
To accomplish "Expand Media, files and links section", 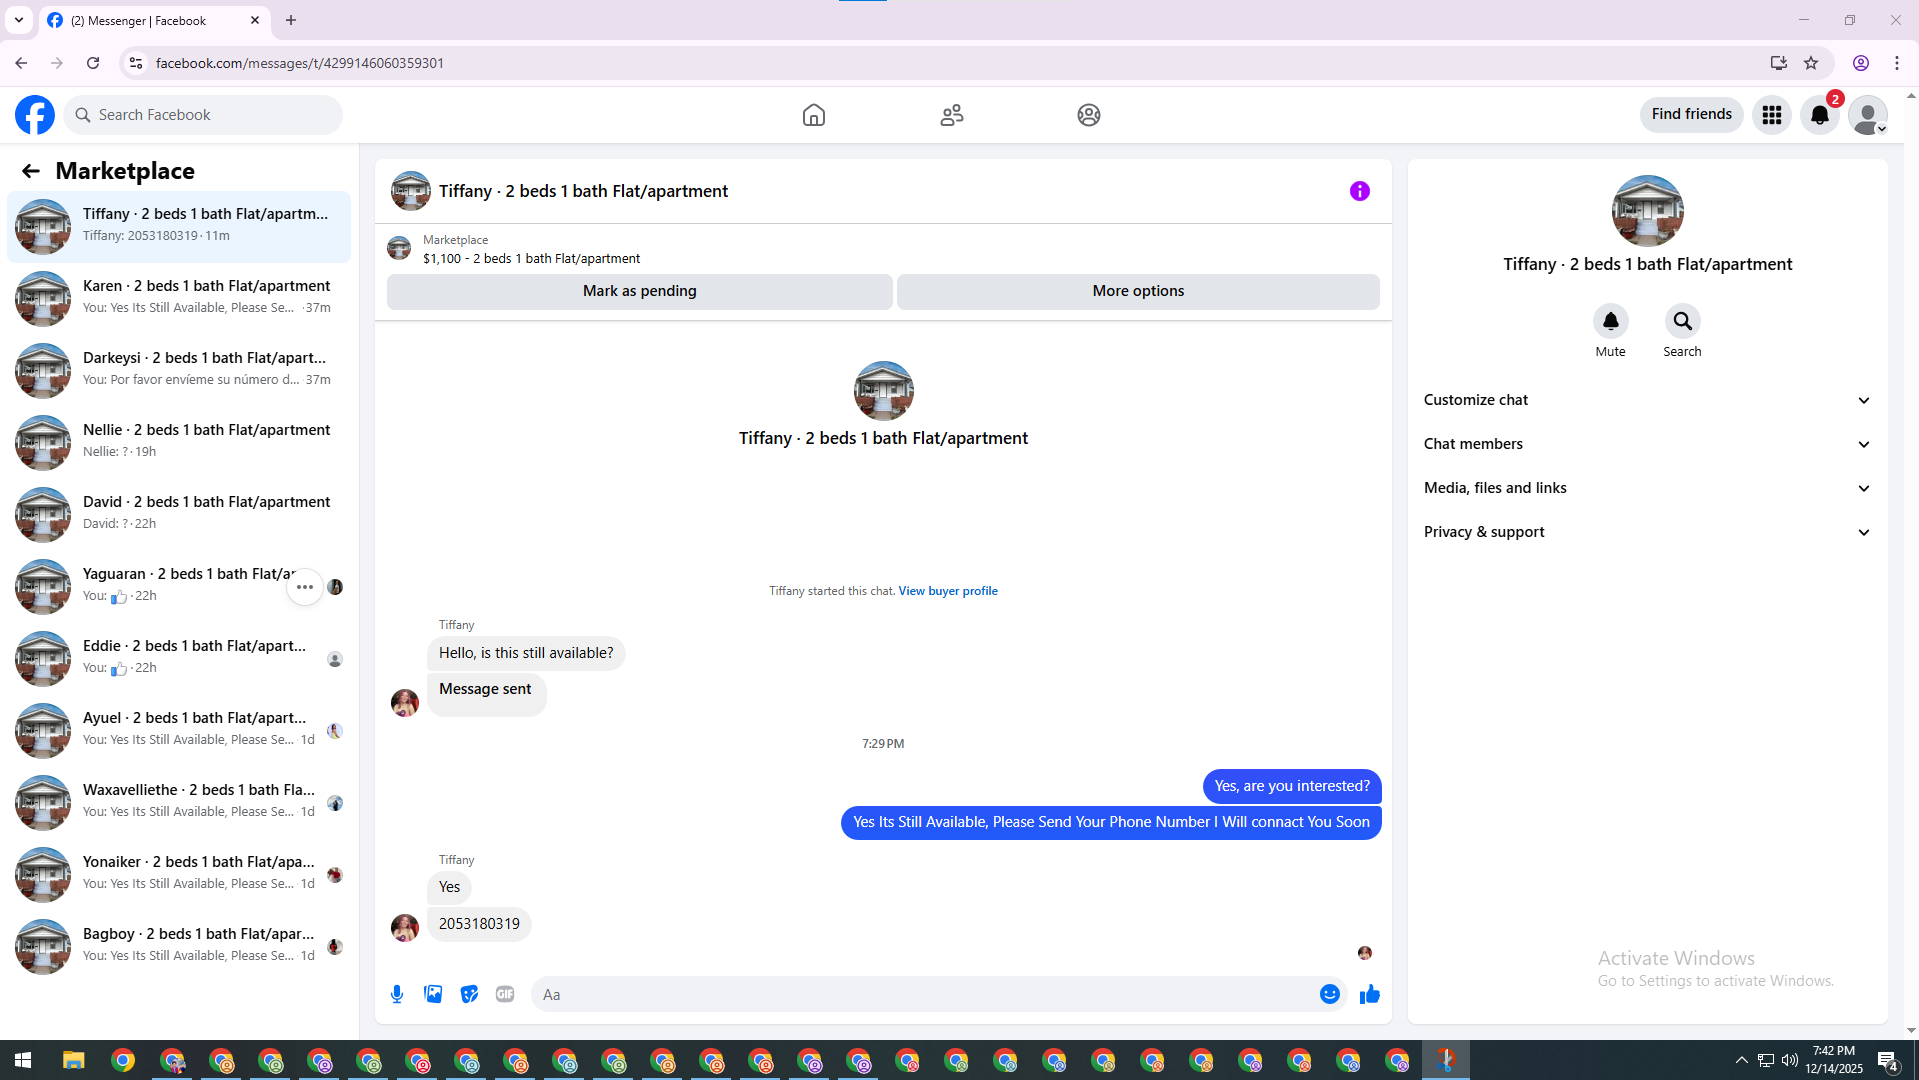I will click(x=1647, y=488).
